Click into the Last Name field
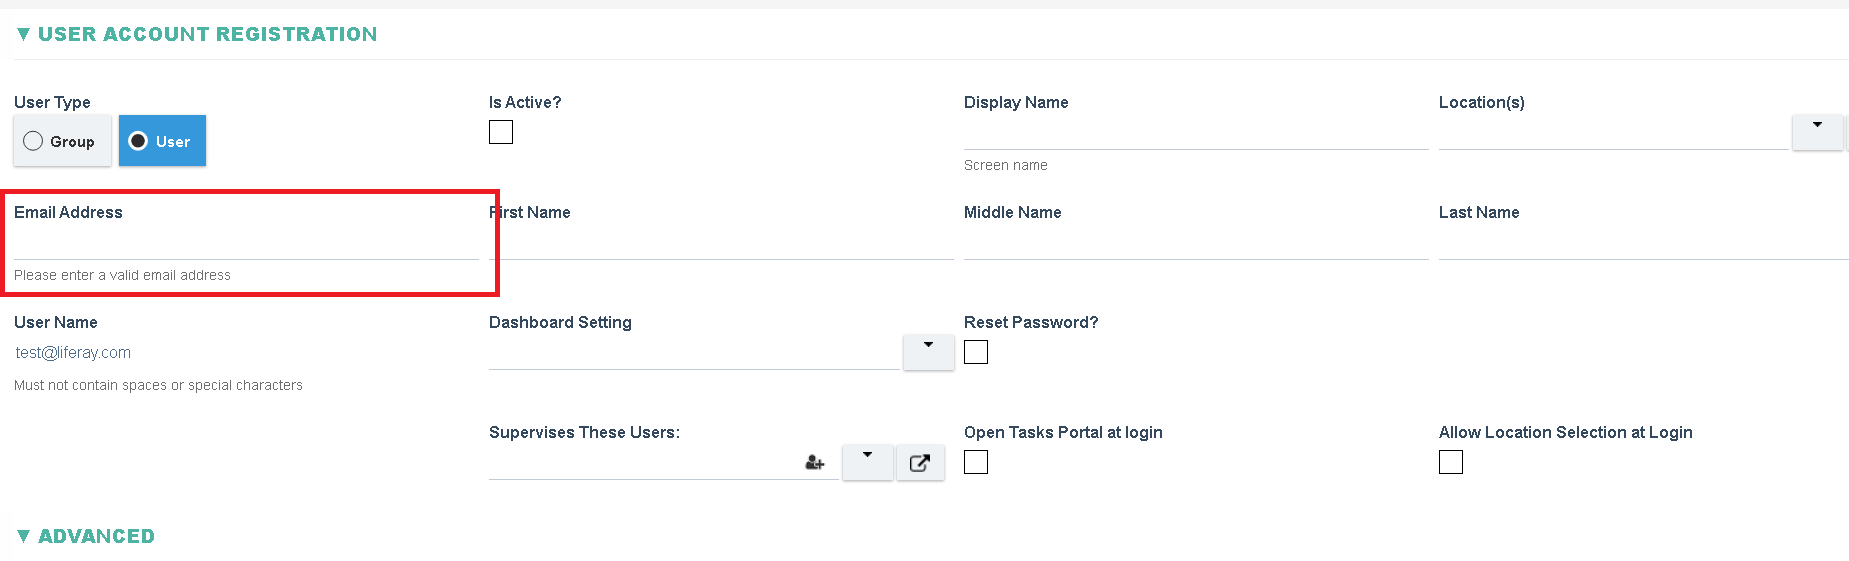 pos(1644,243)
